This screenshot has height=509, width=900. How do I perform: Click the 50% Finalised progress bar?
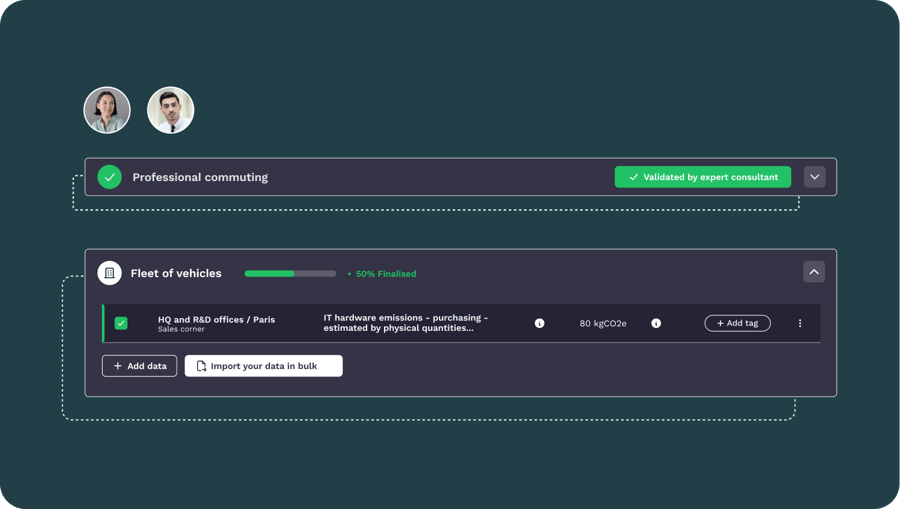(290, 274)
